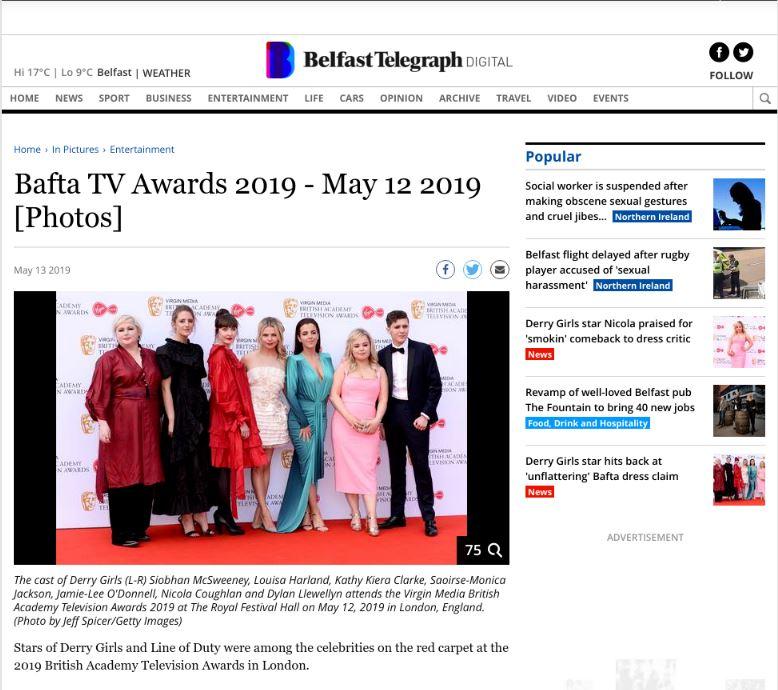Read the Fountain pub revamp story
Image resolution: width=778 pixels, height=690 pixels.
click(609, 400)
